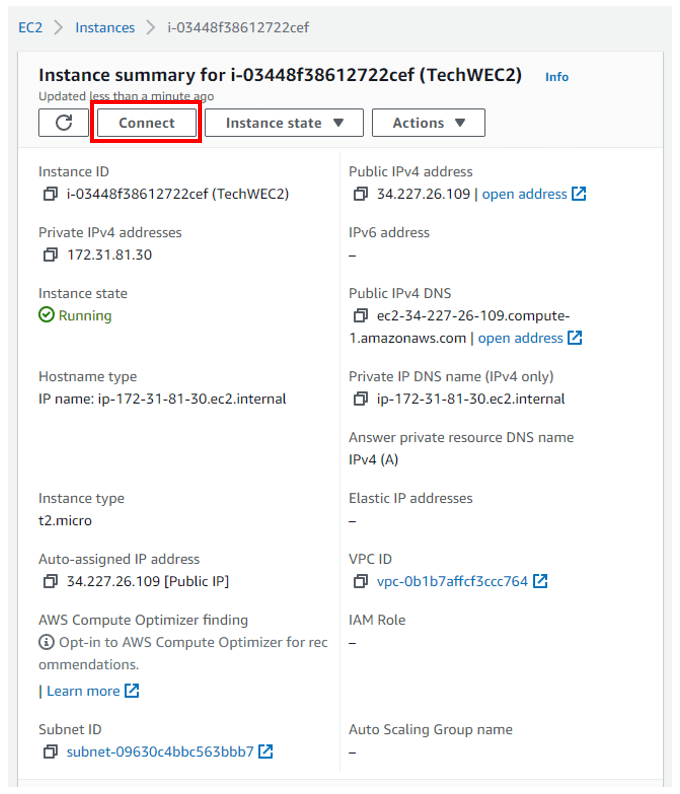
Task: Copy the public IPv4 DNS name
Action: coord(361,316)
